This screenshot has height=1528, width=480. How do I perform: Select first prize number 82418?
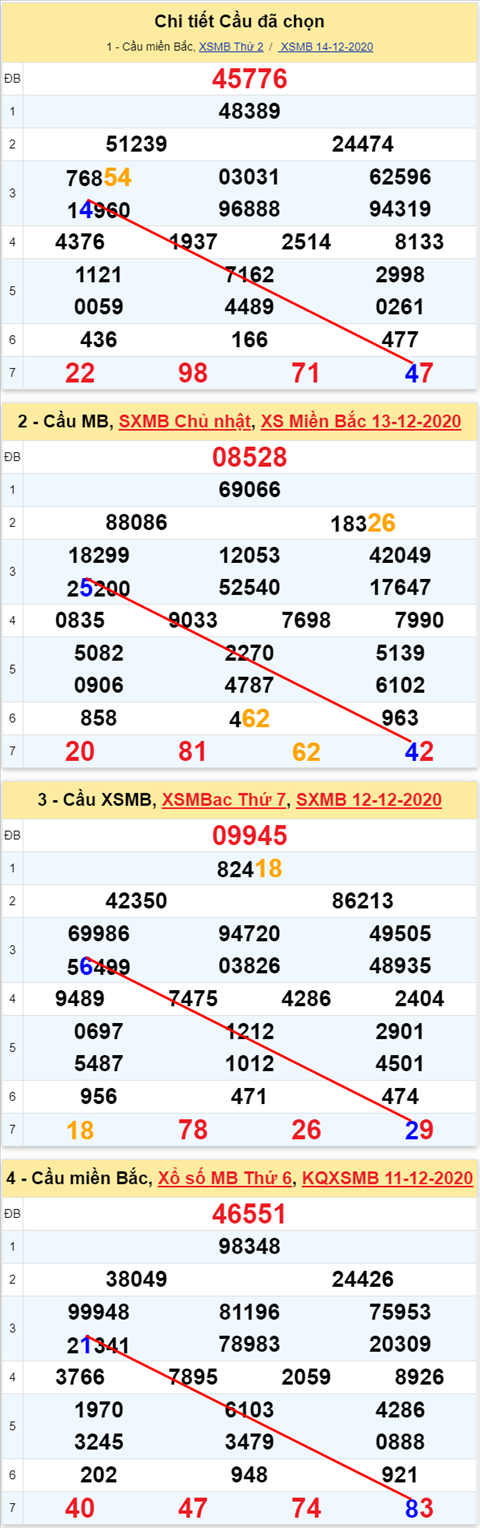(x=249, y=868)
